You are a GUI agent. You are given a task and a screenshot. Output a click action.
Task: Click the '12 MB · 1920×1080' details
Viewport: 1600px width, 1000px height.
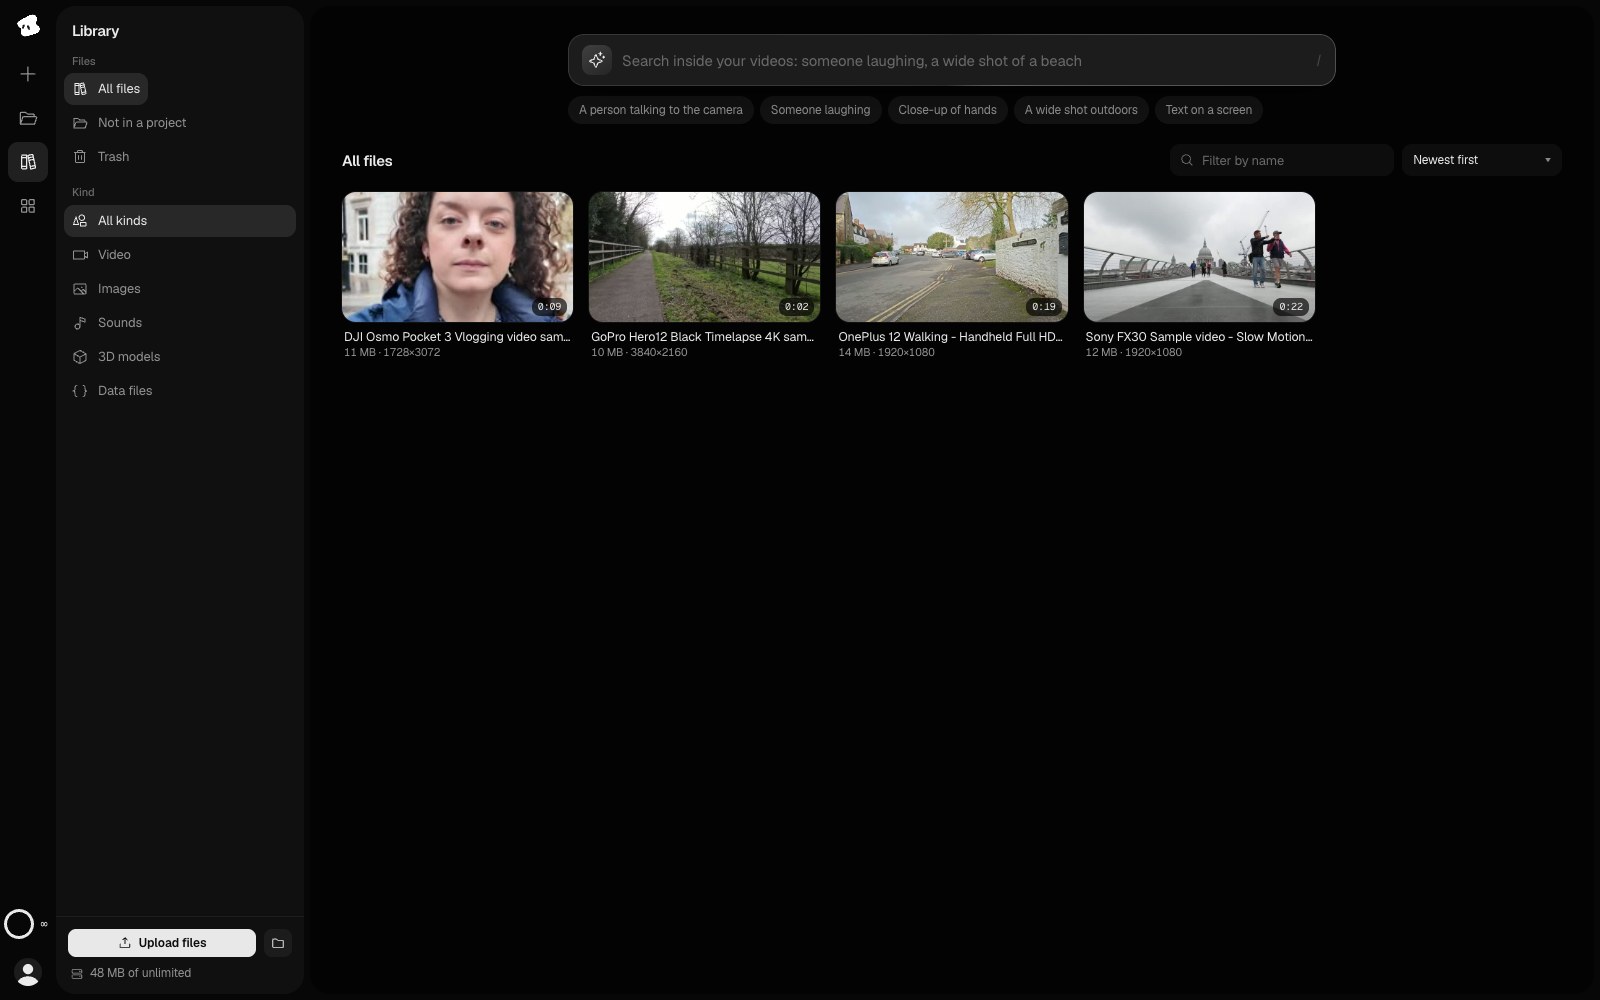(1134, 352)
